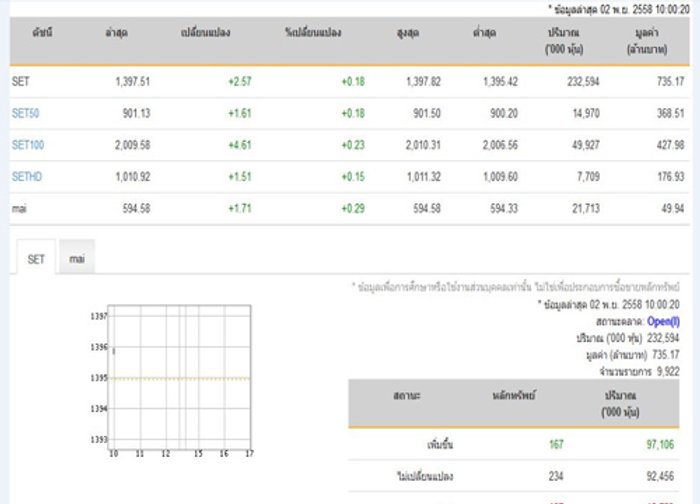Image resolution: width=700 pixels, height=504 pixels.
Task: Click SET50 high value 901.50
Action: click(427, 113)
